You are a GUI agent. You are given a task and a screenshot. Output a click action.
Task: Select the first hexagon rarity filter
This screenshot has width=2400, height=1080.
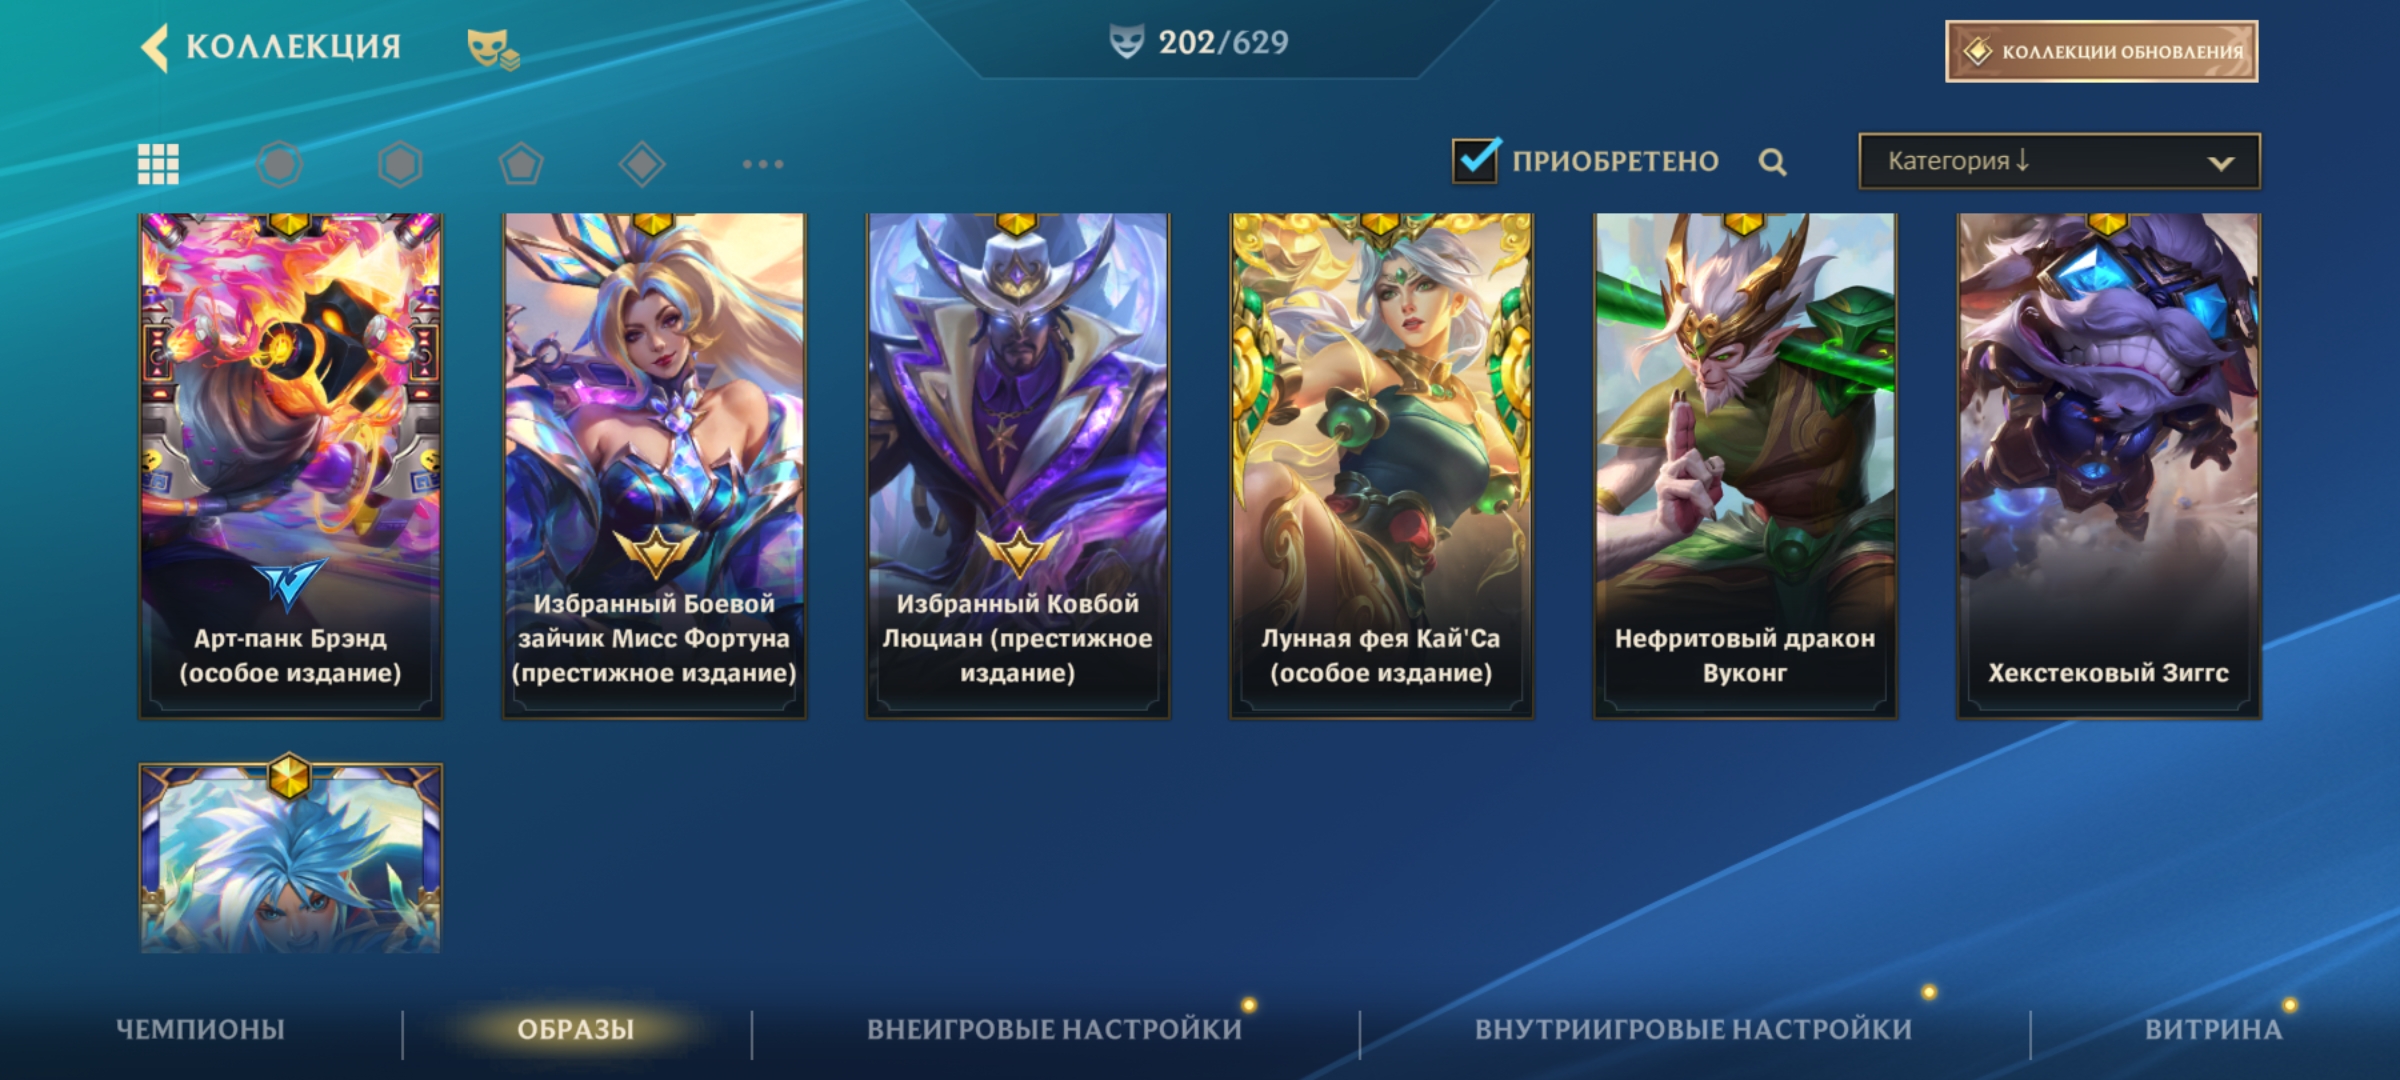(279, 164)
